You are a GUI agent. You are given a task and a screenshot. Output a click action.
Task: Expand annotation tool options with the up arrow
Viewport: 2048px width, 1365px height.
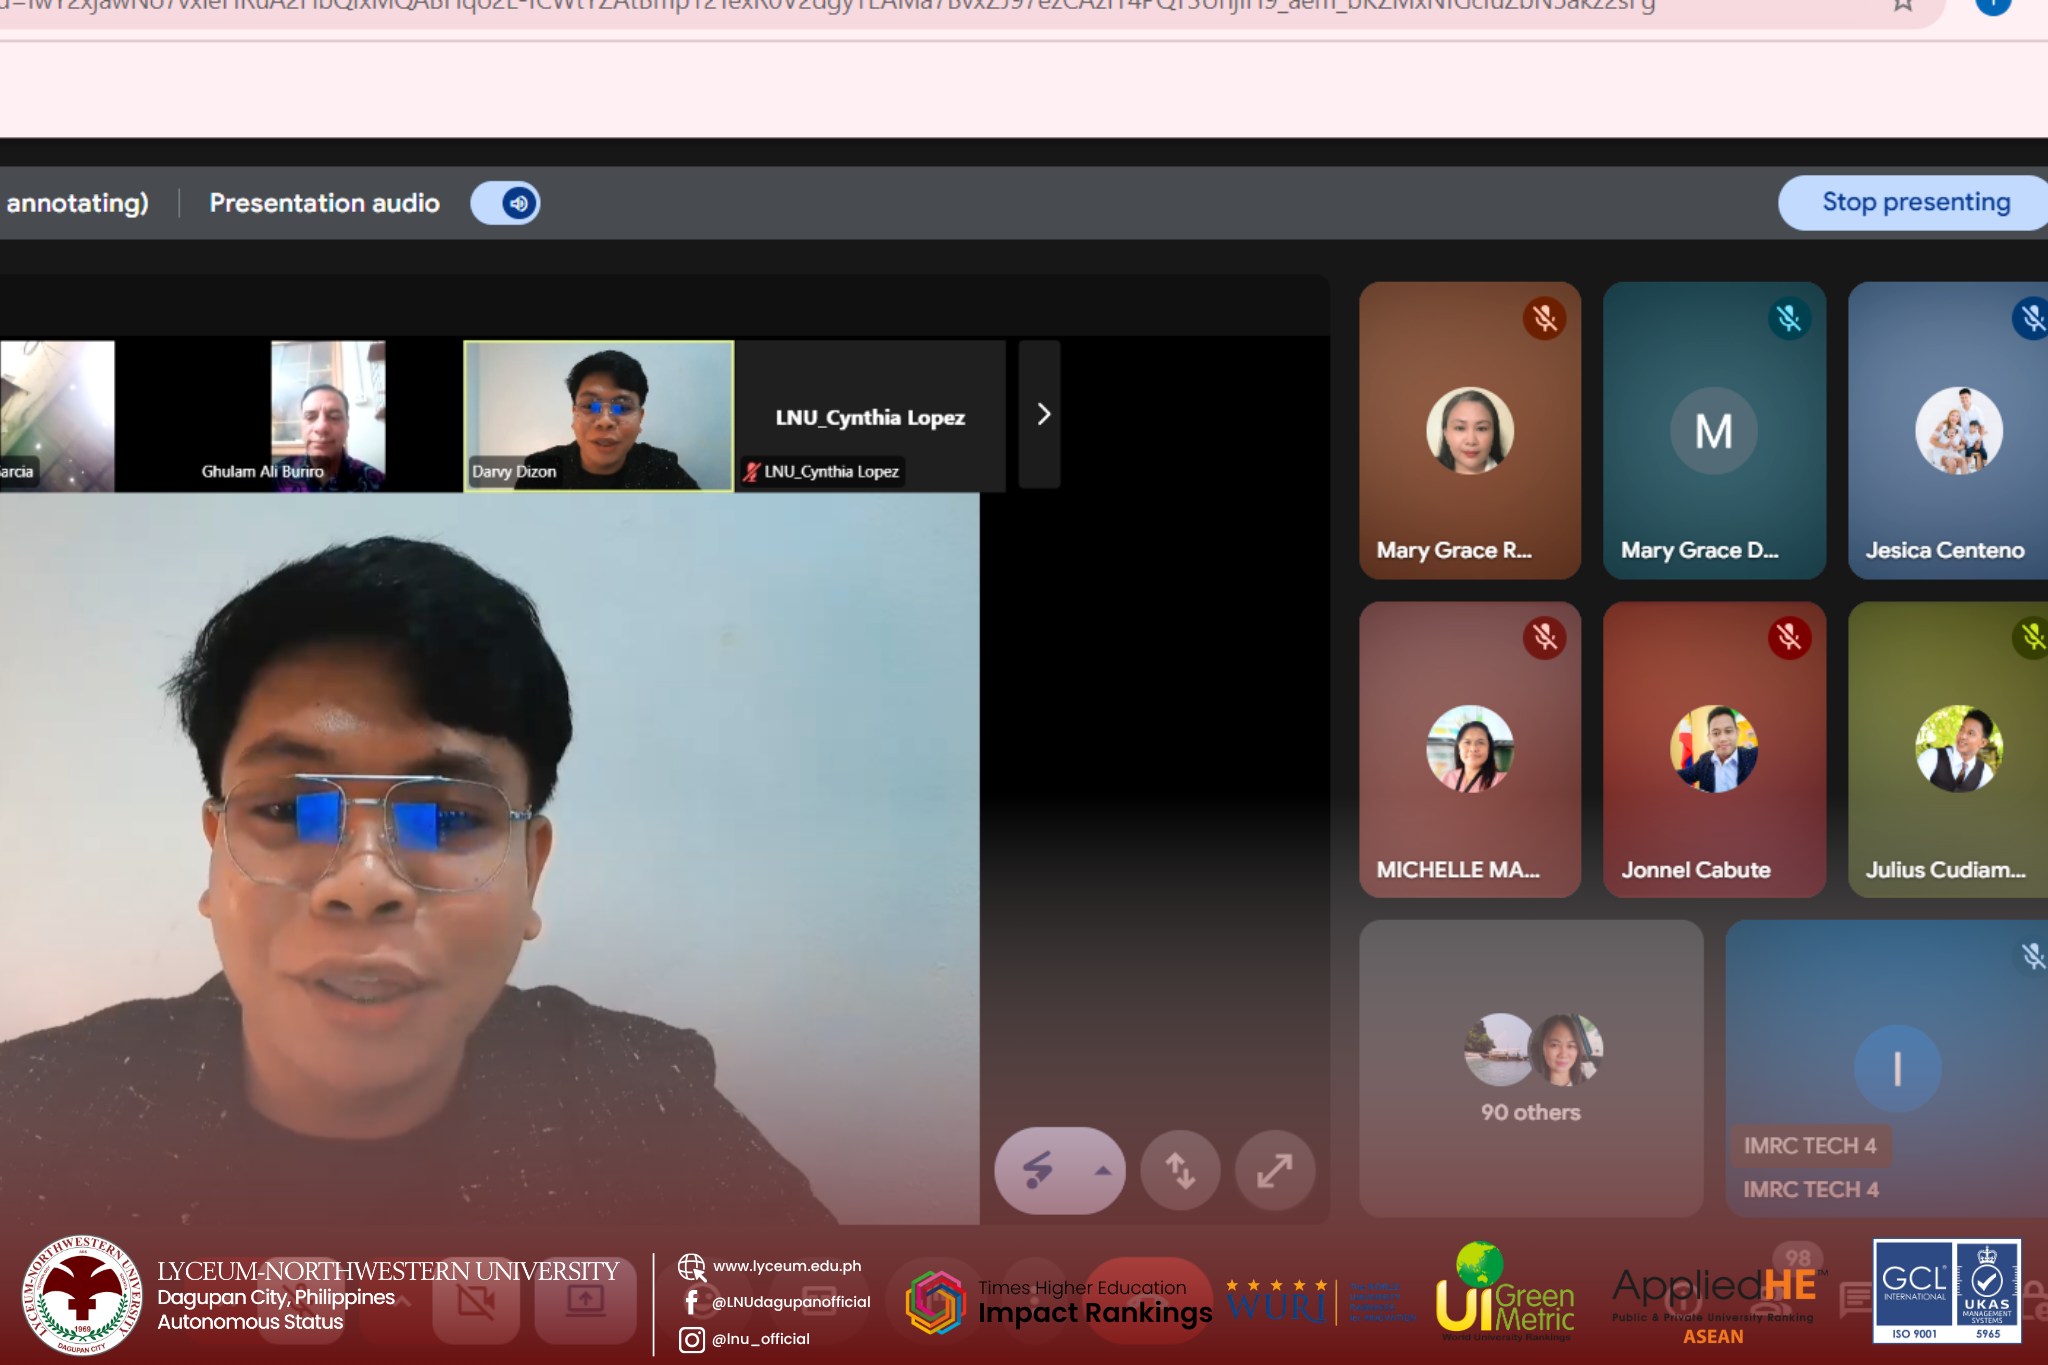[1103, 1170]
